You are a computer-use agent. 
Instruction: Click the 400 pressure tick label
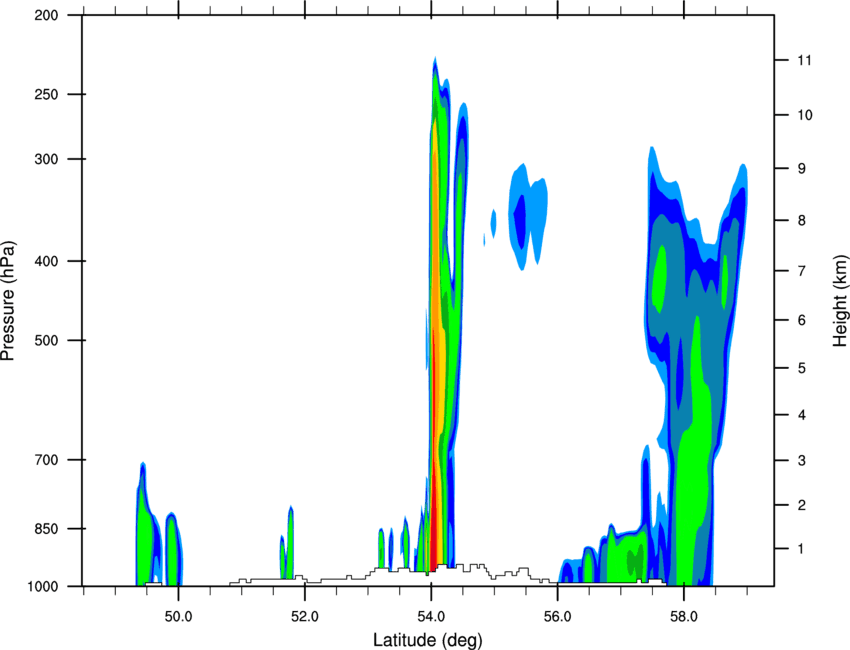pyautogui.click(x=47, y=261)
